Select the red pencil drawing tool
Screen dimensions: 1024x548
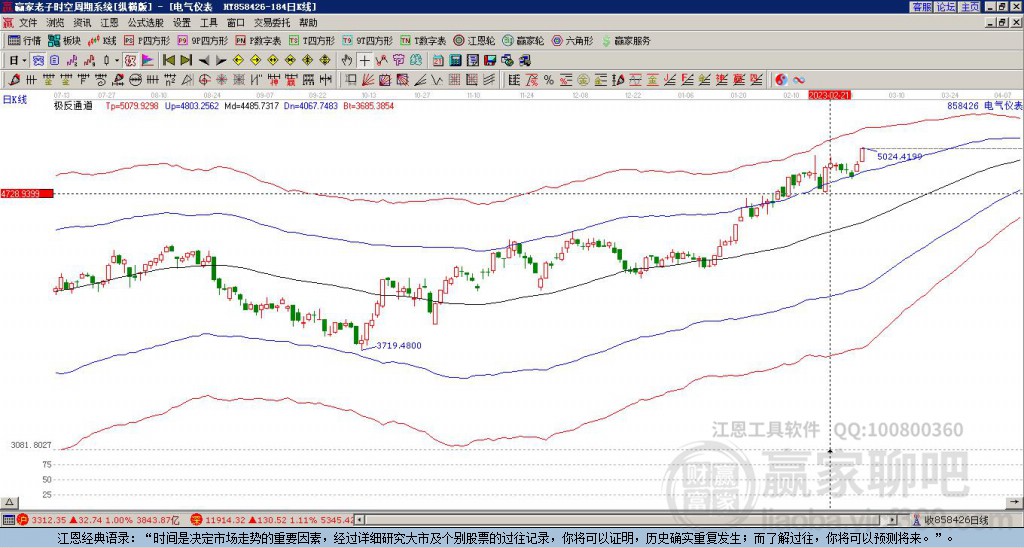[14, 80]
